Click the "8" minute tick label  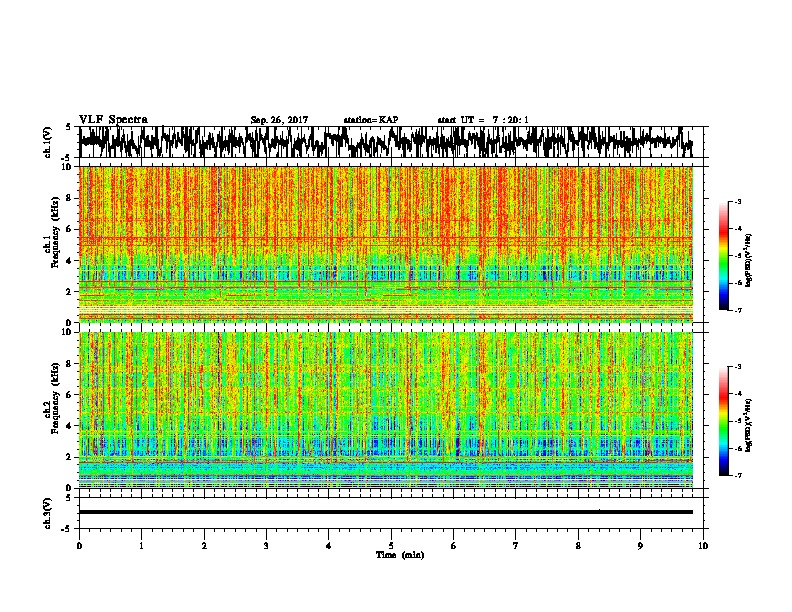point(578,546)
